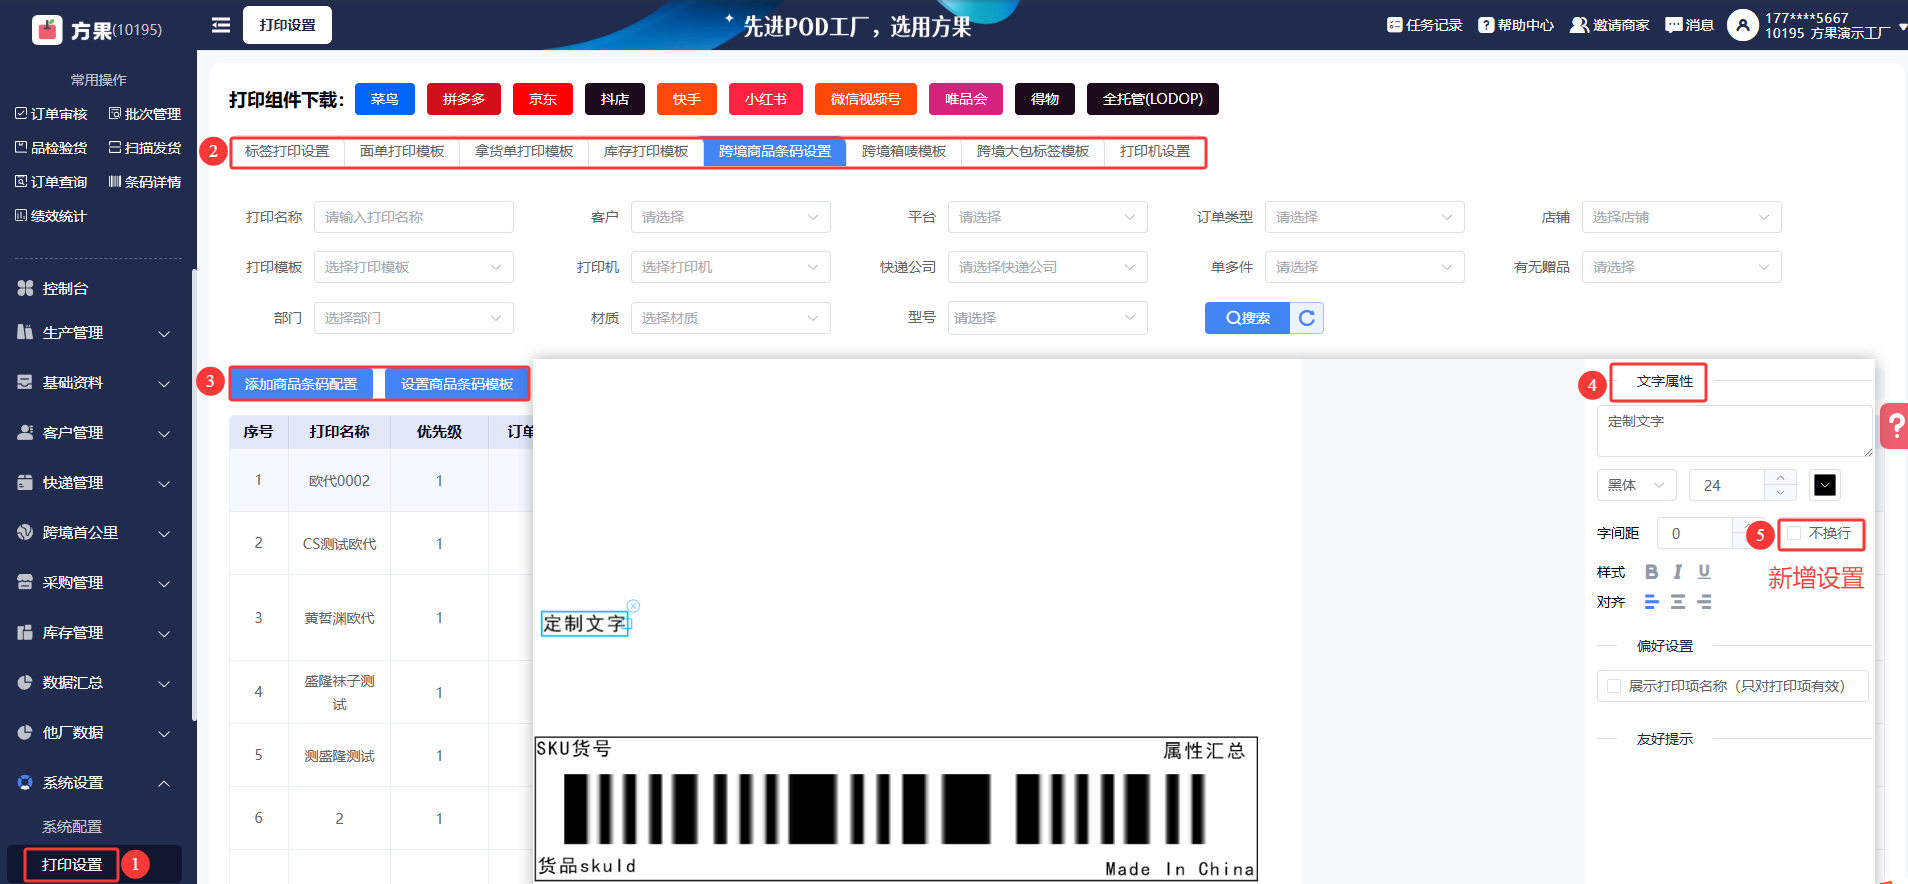This screenshot has width=1908, height=884.
Task: Open the 店铺 dropdown
Action: click(x=1682, y=217)
